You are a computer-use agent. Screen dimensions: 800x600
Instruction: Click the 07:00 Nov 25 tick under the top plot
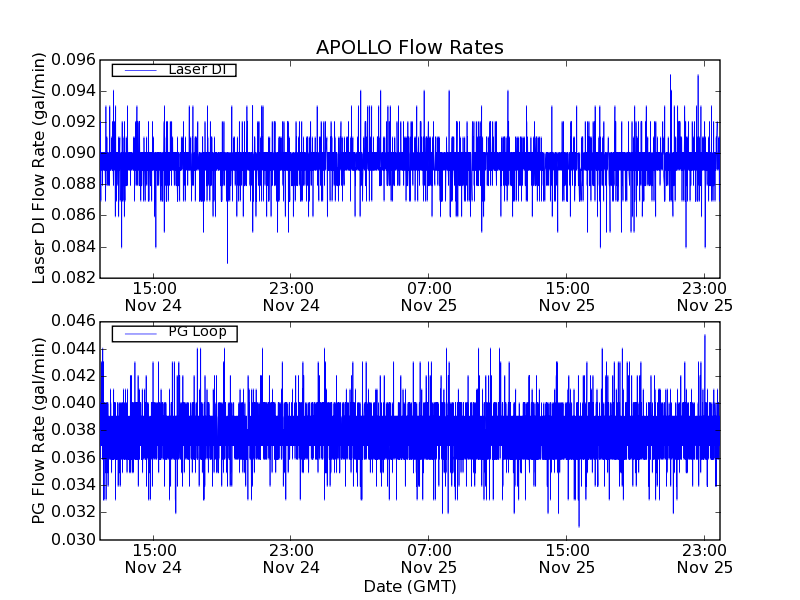[429, 296]
